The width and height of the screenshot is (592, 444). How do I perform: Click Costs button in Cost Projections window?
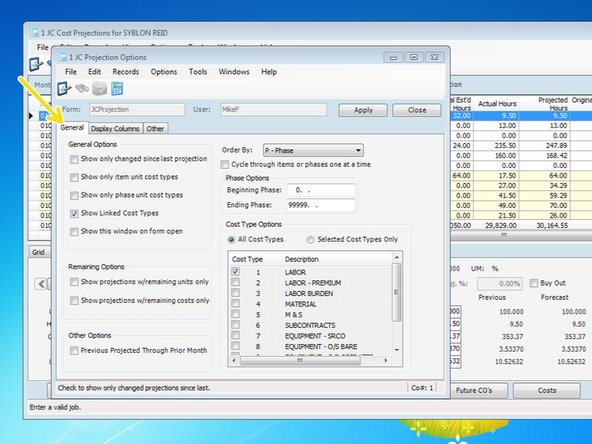pyautogui.click(x=547, y=390)
